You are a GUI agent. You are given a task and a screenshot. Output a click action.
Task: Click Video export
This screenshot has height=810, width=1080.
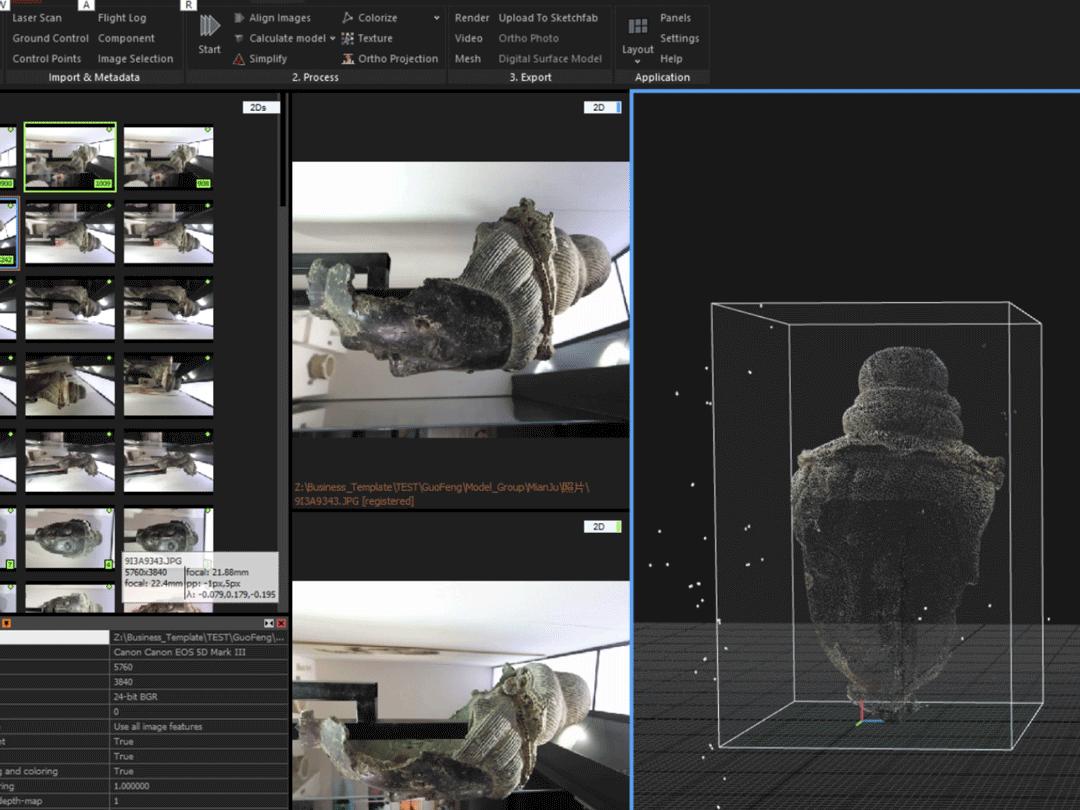pyautogui.click(x=468, y=39)
